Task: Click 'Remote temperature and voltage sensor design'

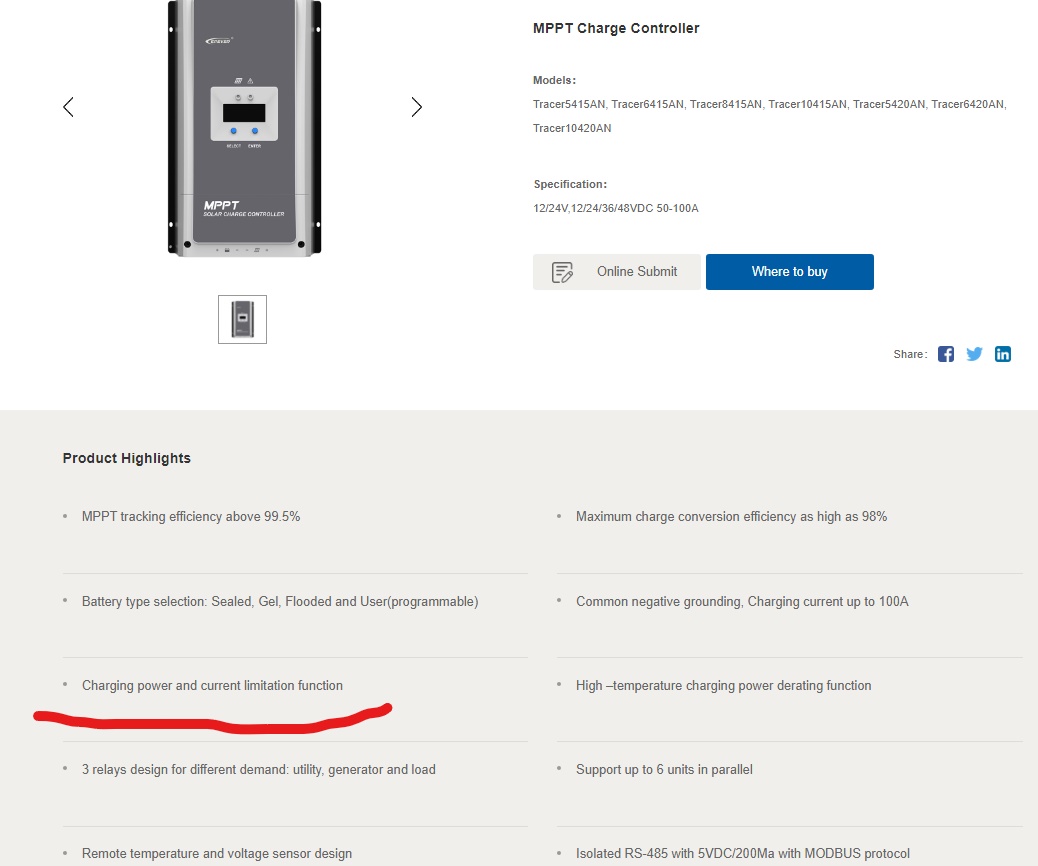Action: tap(217, 853)
